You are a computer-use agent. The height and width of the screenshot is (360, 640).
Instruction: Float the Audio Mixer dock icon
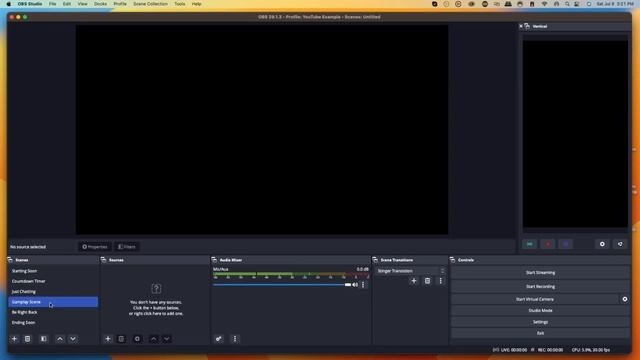pos(214,260)
